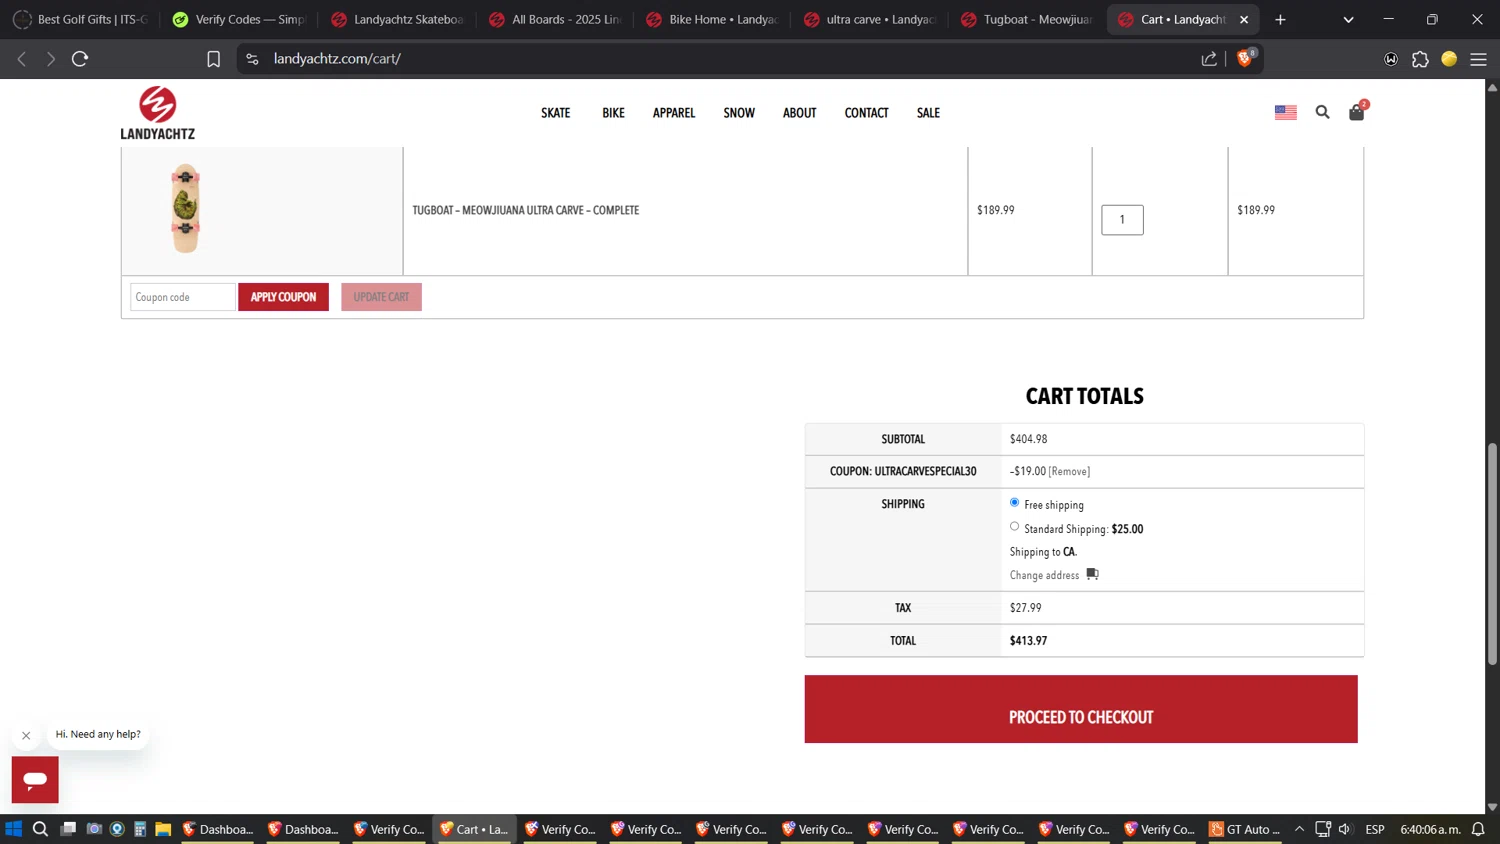1500x844 pixels.
Task: Open the browser extensions puzzle icon
Action: pos(1420,59)
